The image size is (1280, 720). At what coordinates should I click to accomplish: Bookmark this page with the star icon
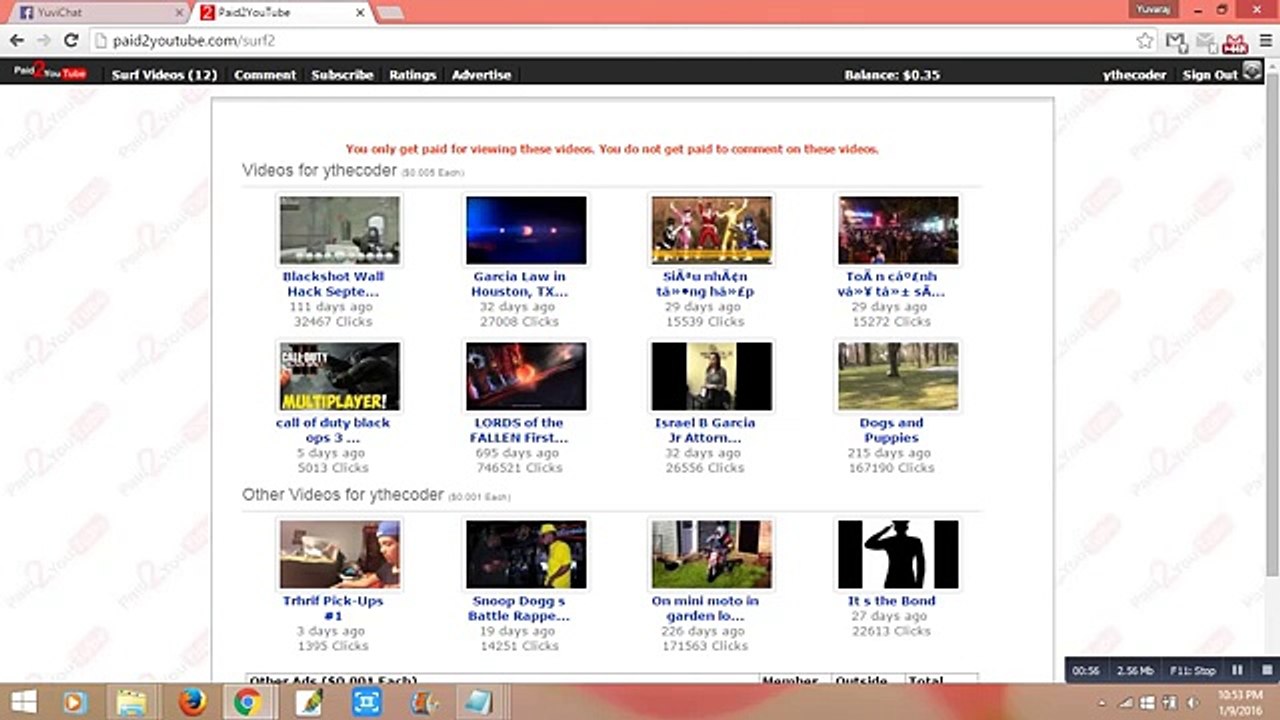coord(1145,41)
